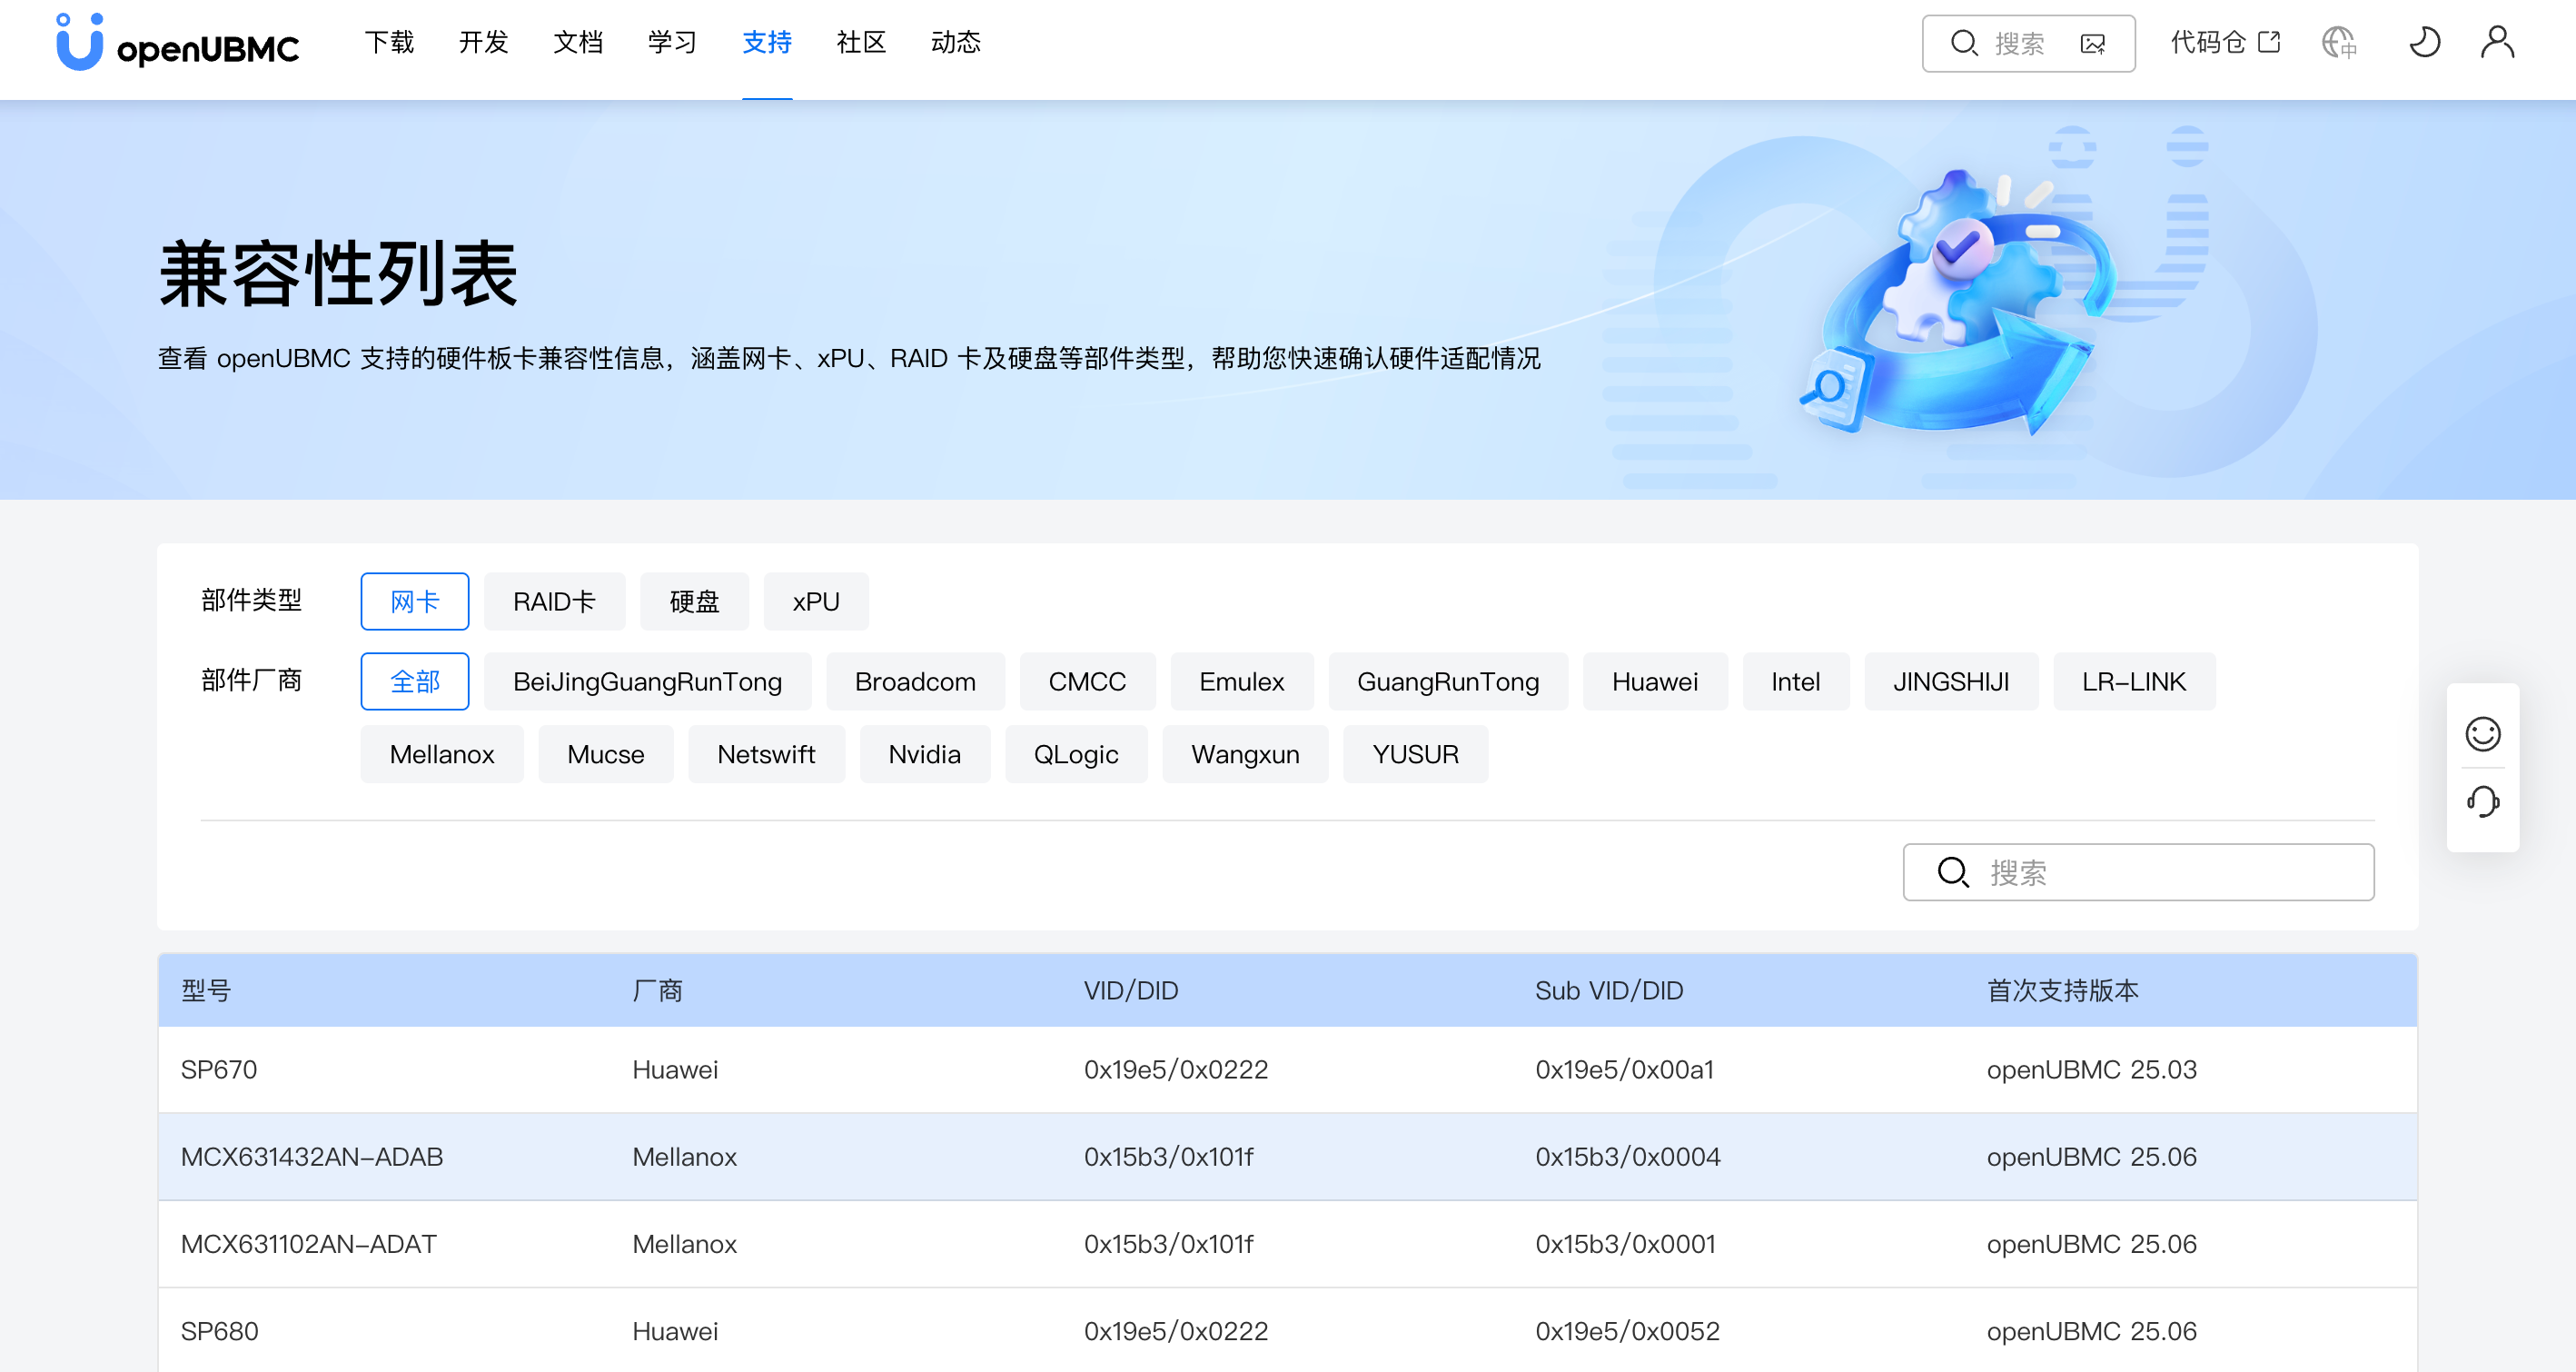Screen dimensions: 2576x1372
Task: Click the SP680 model cell
Action: coord(220,1330)
